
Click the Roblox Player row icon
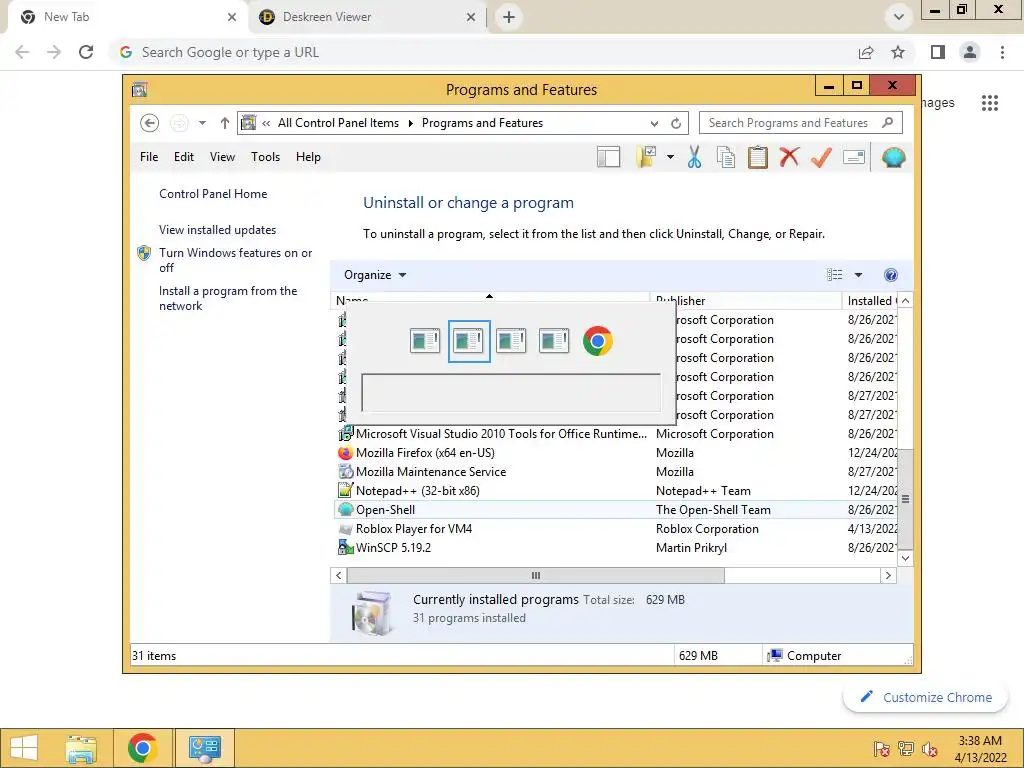click(345, 528)
